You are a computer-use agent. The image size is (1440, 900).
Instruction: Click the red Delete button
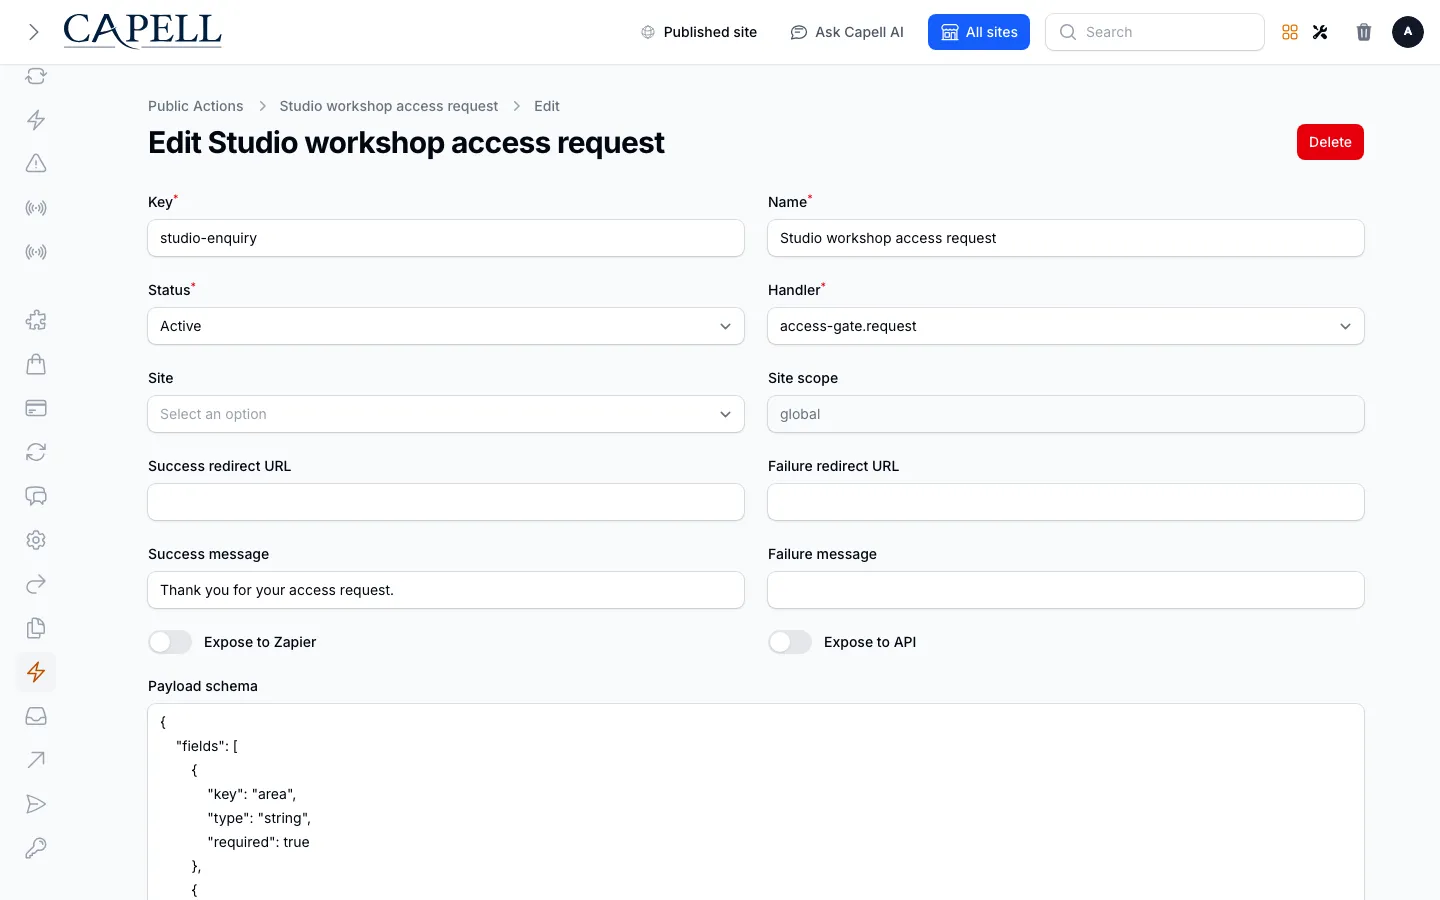[1330, 142]
